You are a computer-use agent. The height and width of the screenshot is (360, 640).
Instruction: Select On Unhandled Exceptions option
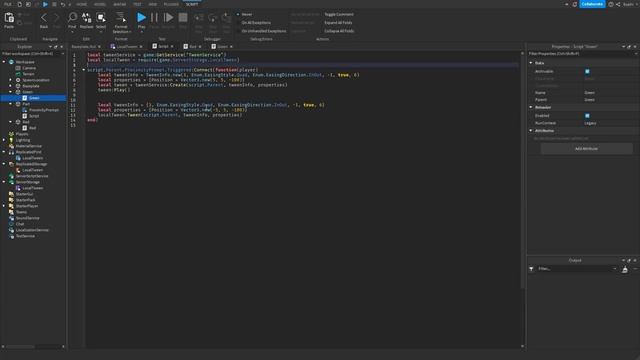(x=261, y=31)
